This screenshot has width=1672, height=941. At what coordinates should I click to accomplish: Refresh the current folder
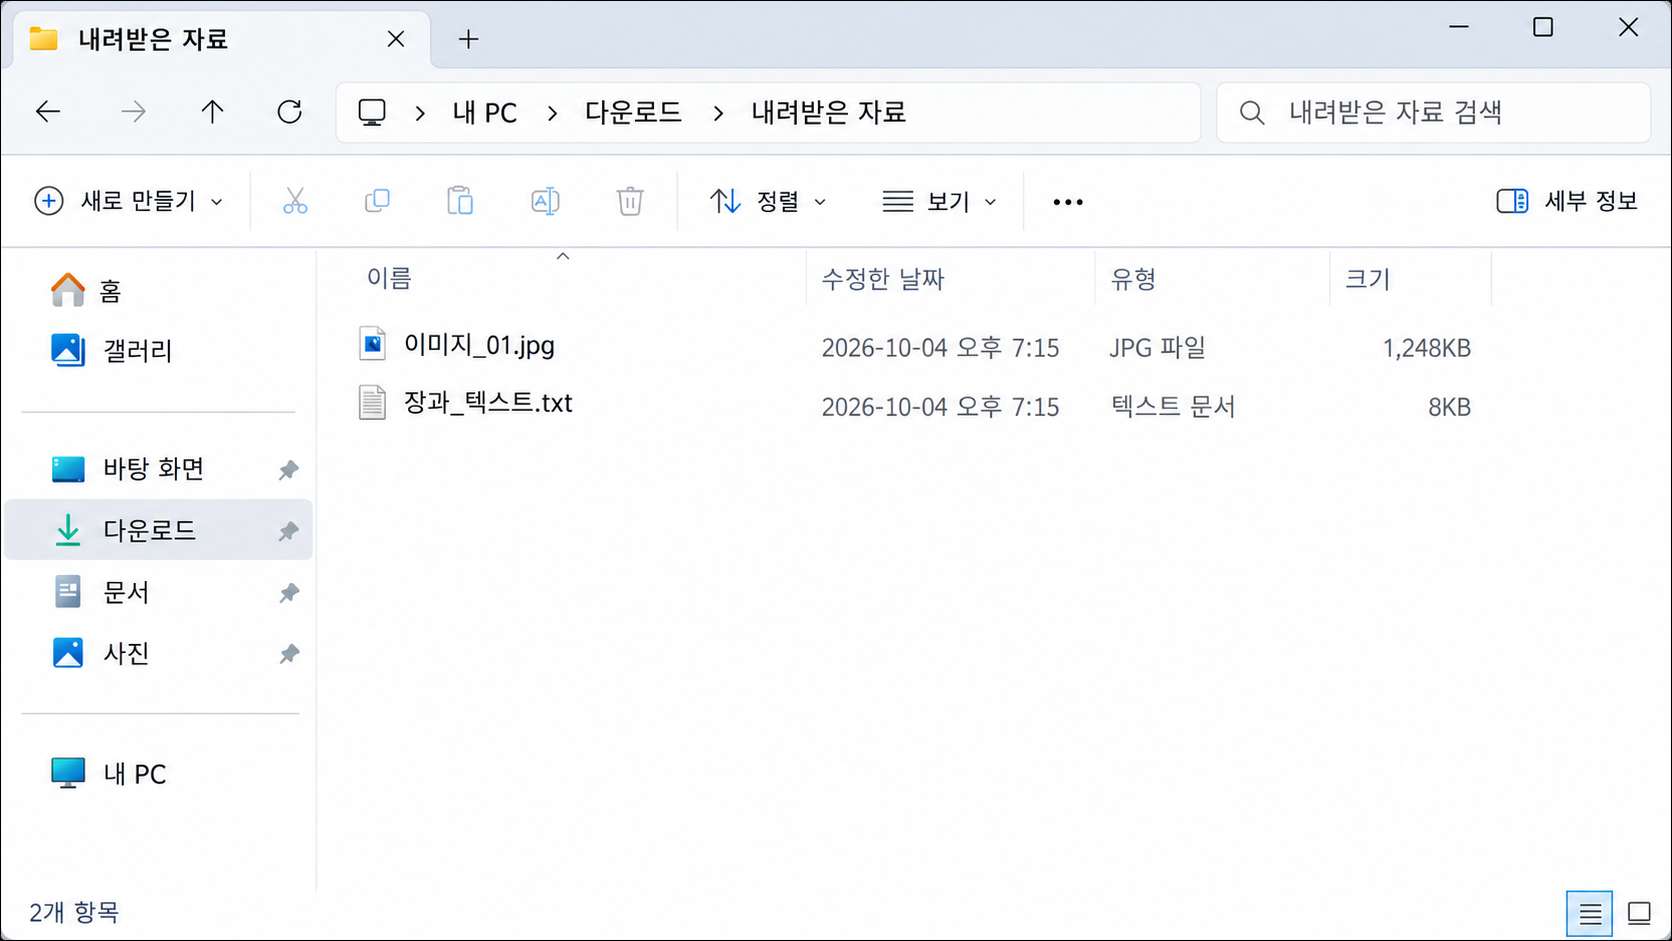(290, 112)
